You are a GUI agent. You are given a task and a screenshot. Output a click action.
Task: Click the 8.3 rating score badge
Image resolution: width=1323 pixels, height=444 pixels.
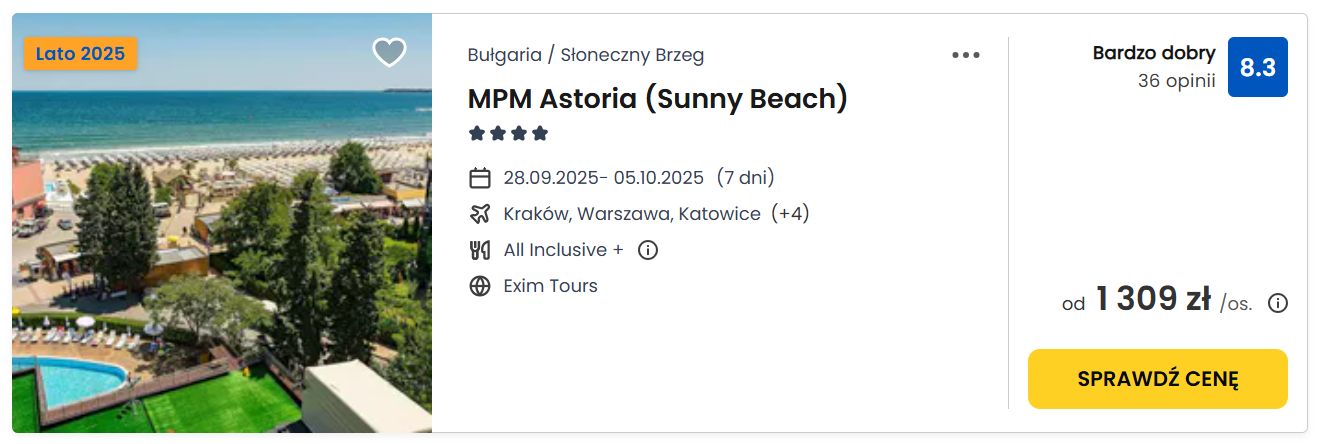pos(1258,67)
